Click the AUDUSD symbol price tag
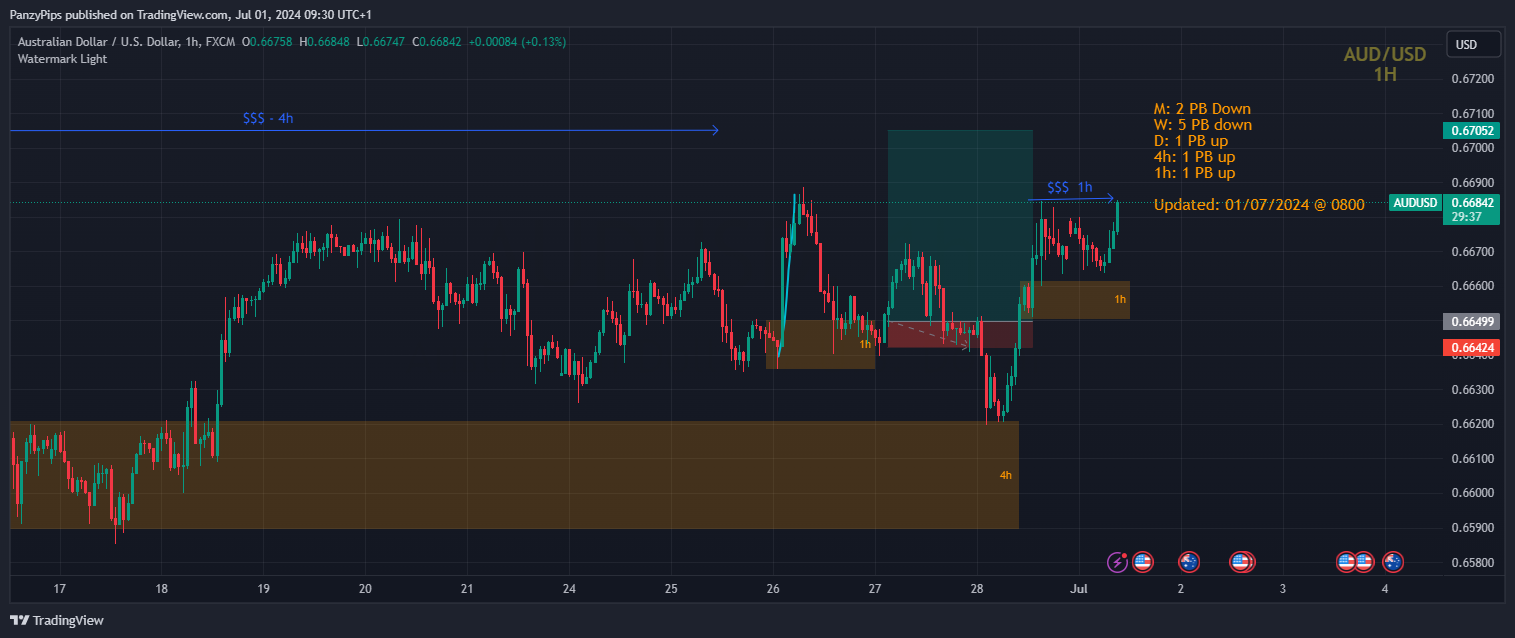1515x638 pixels. [x=1415, y=203]
